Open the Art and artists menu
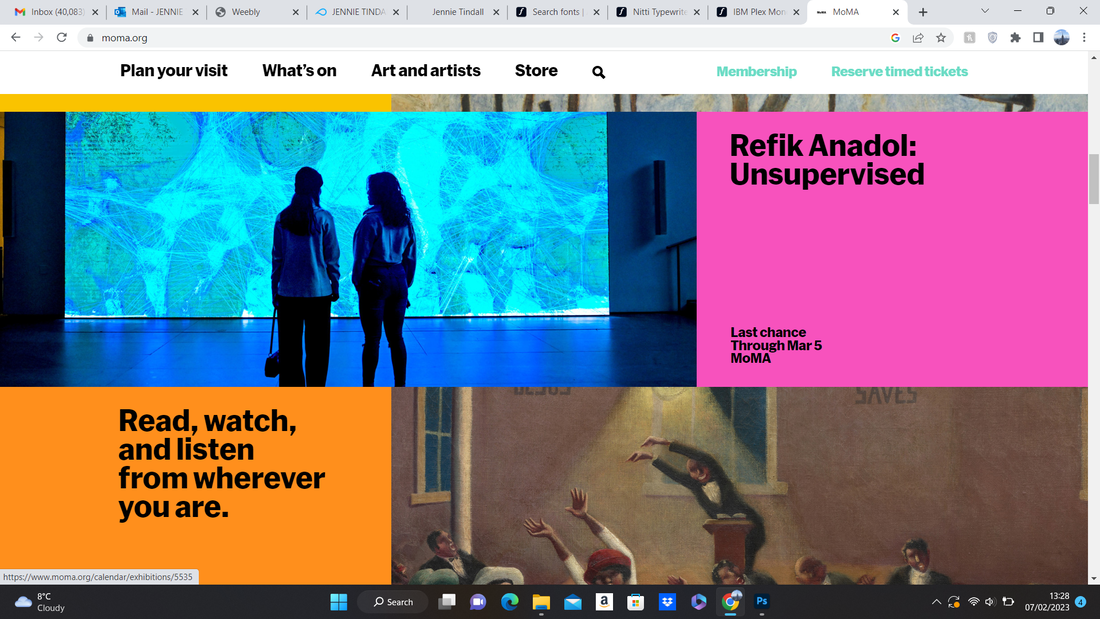Viewport: 1100px width, 619px height. tap(426, 71)
